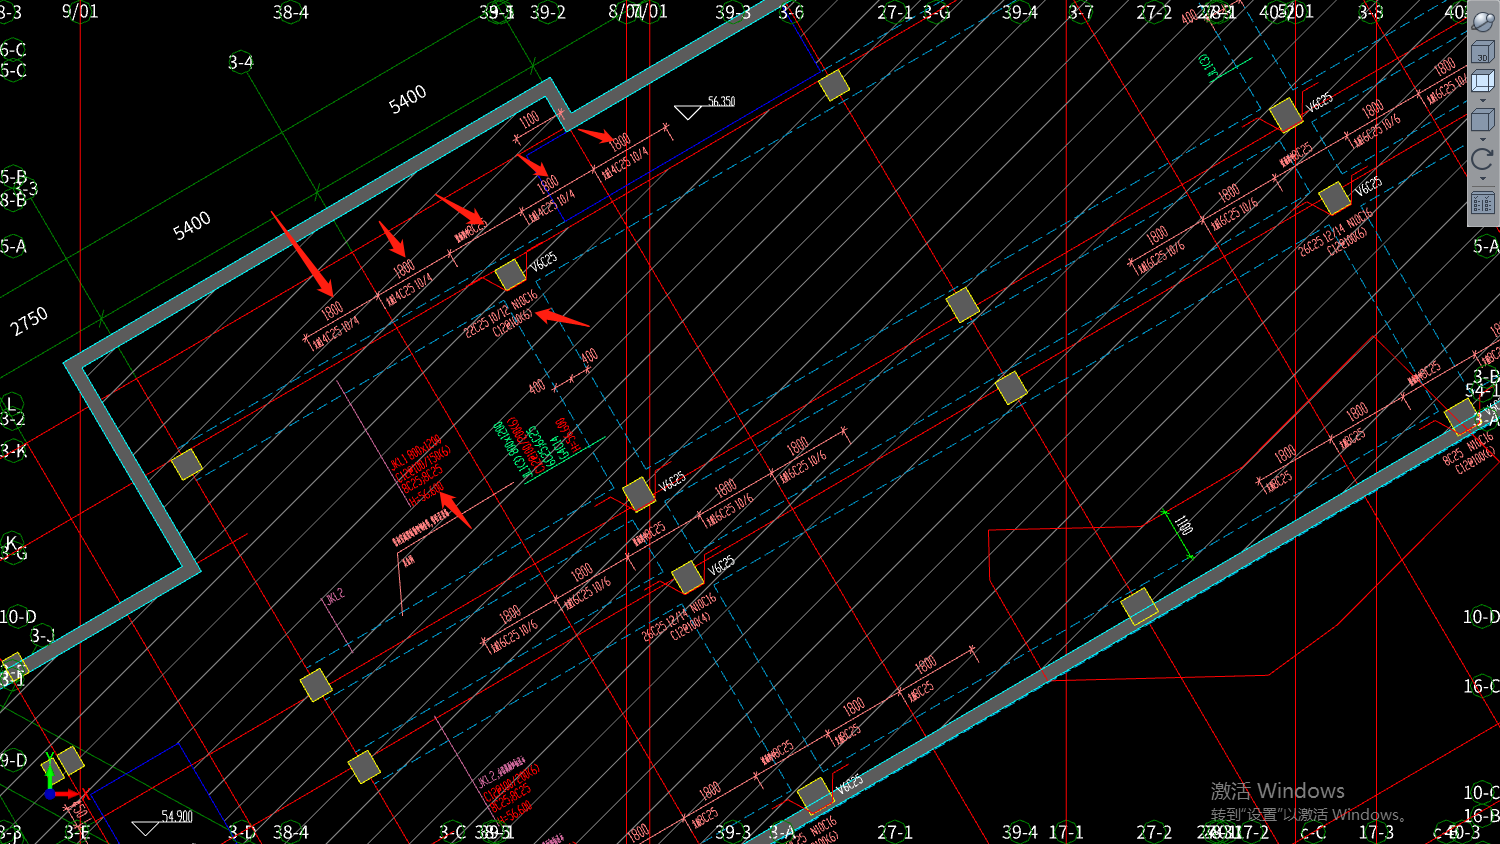The image size is (1500, 844).
Task: Click the 3-C axis label
Action: [452, 832]
